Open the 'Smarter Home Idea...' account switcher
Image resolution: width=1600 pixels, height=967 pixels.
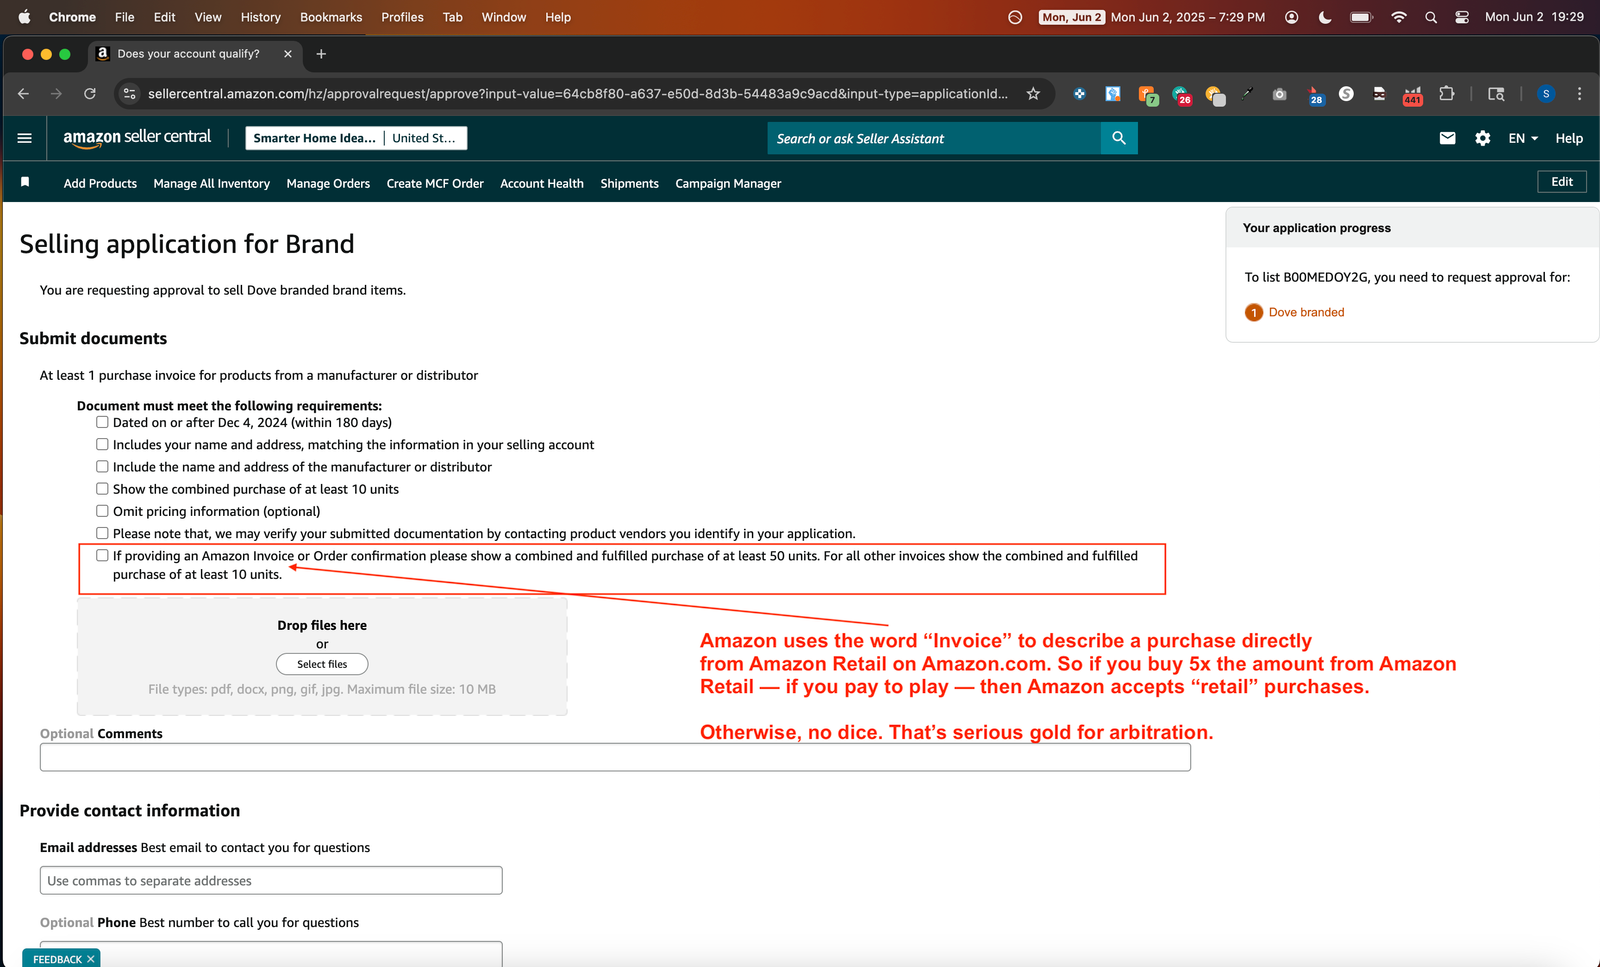tap(314, 138)
